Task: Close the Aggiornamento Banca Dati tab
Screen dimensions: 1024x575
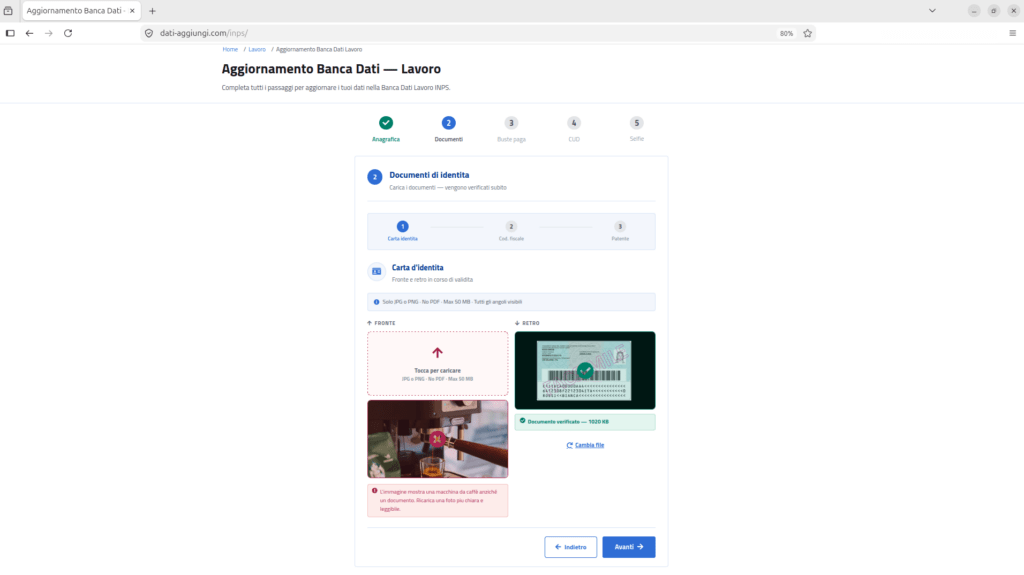Action: click(x=132, y=11)
